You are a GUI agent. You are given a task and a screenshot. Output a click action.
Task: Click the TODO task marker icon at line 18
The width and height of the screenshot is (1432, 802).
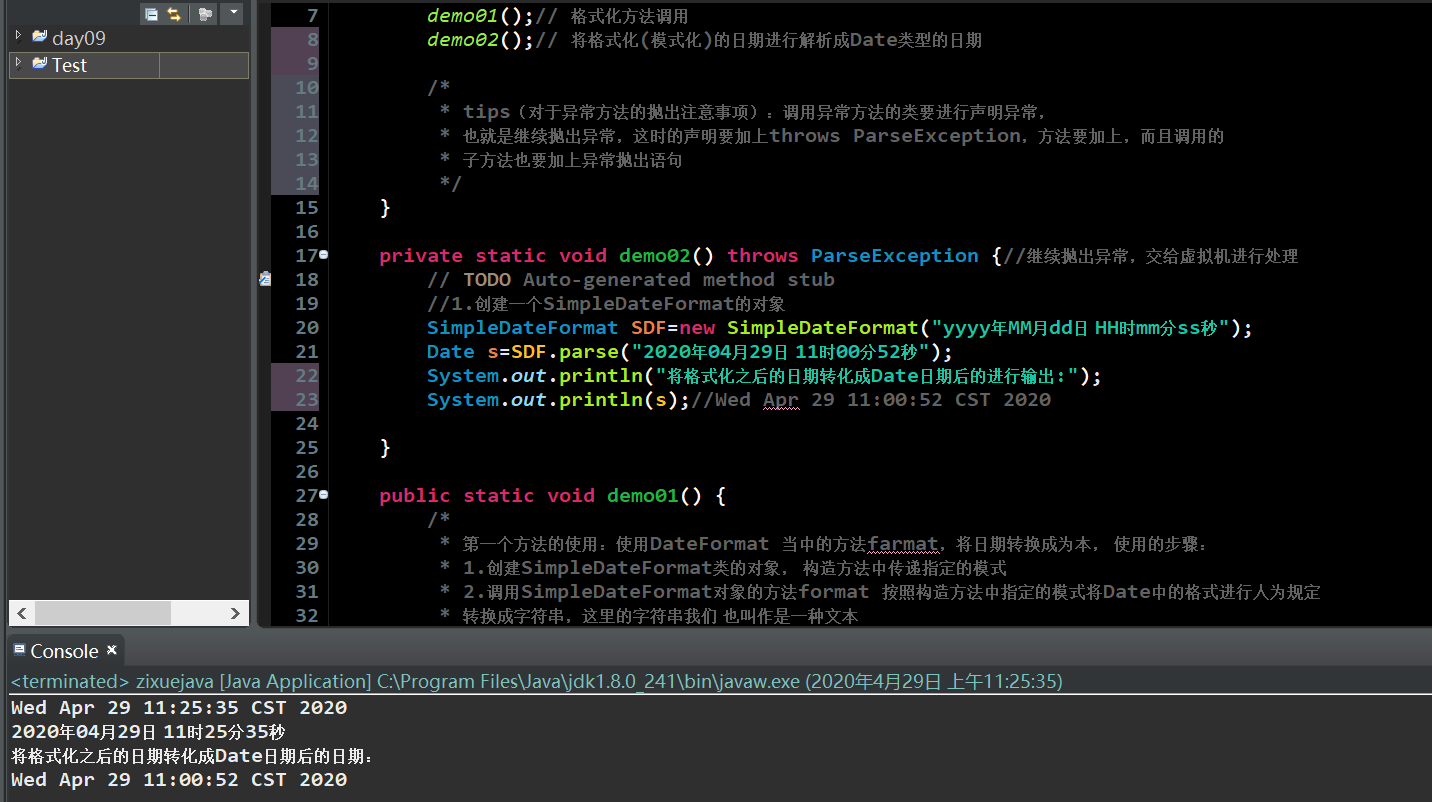tap(264, 279)
